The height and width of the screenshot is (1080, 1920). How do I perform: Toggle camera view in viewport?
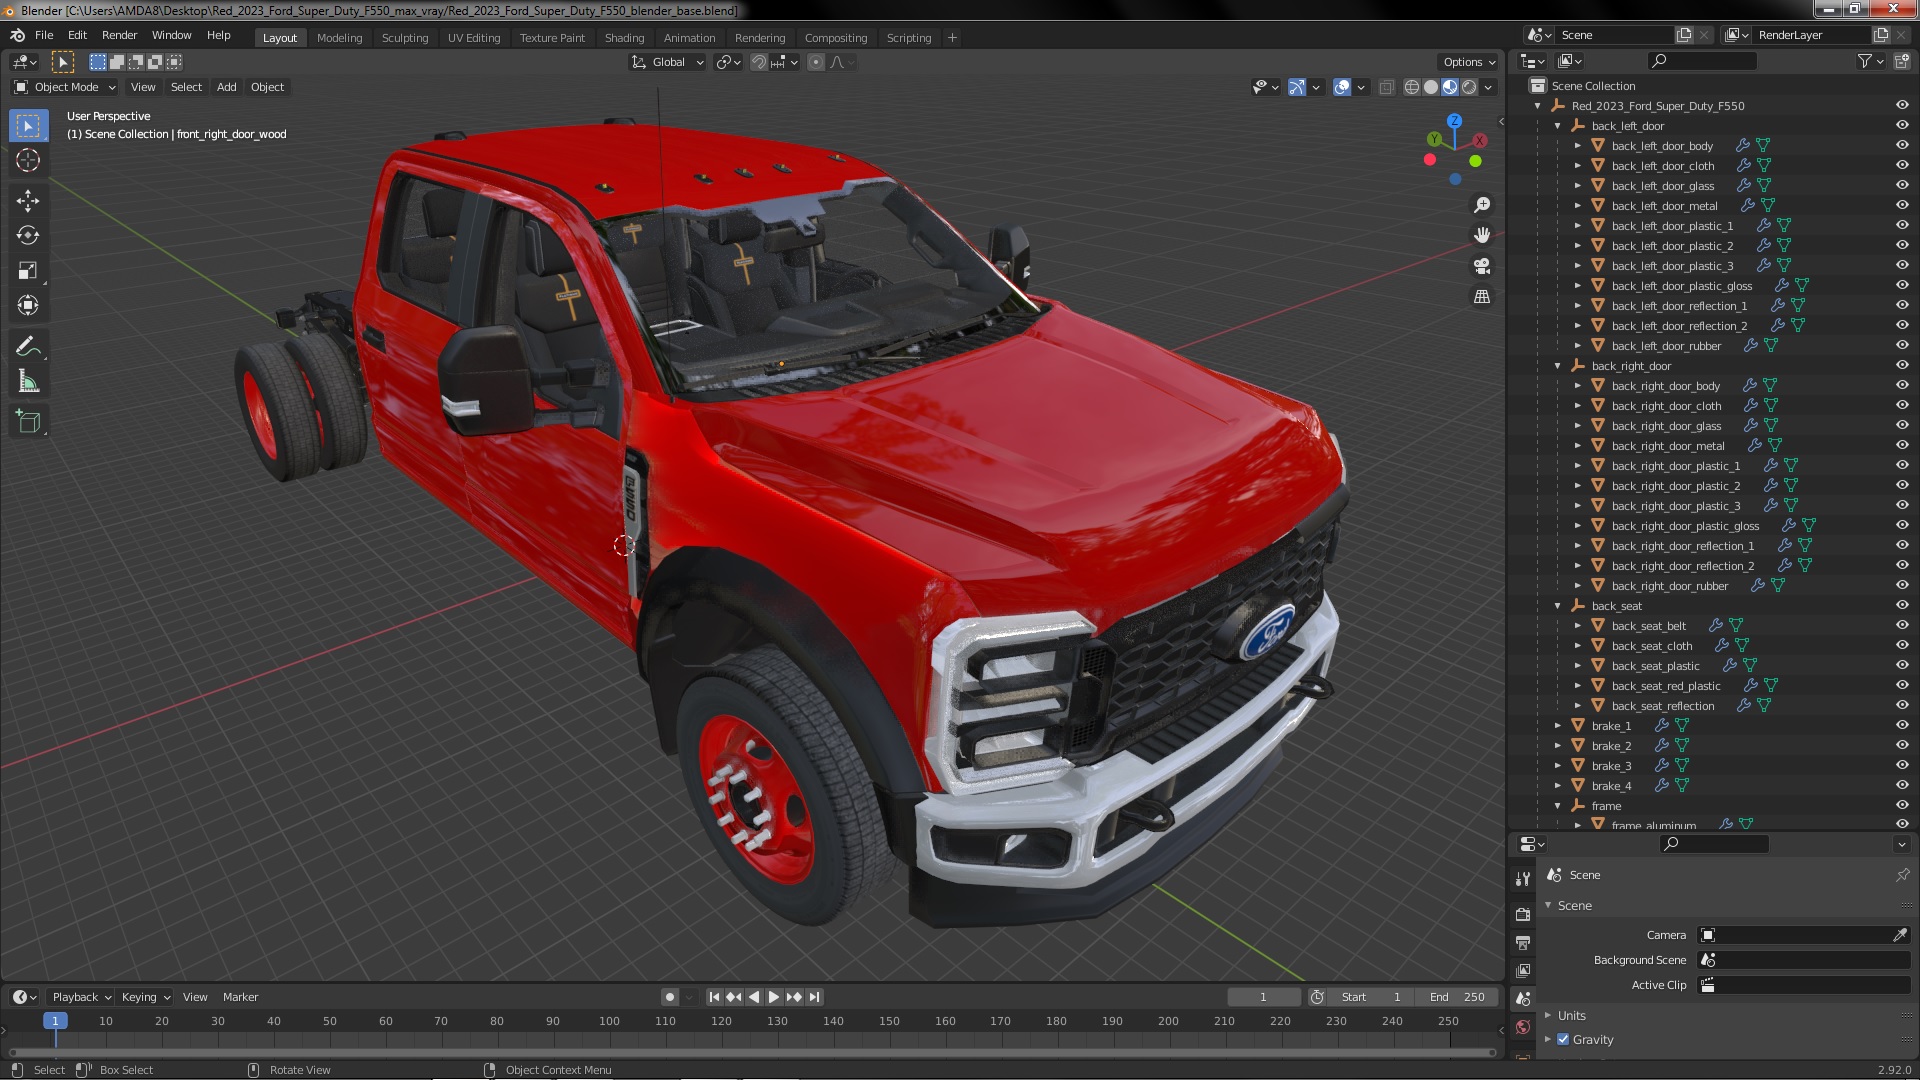(x=1482, y=266)
